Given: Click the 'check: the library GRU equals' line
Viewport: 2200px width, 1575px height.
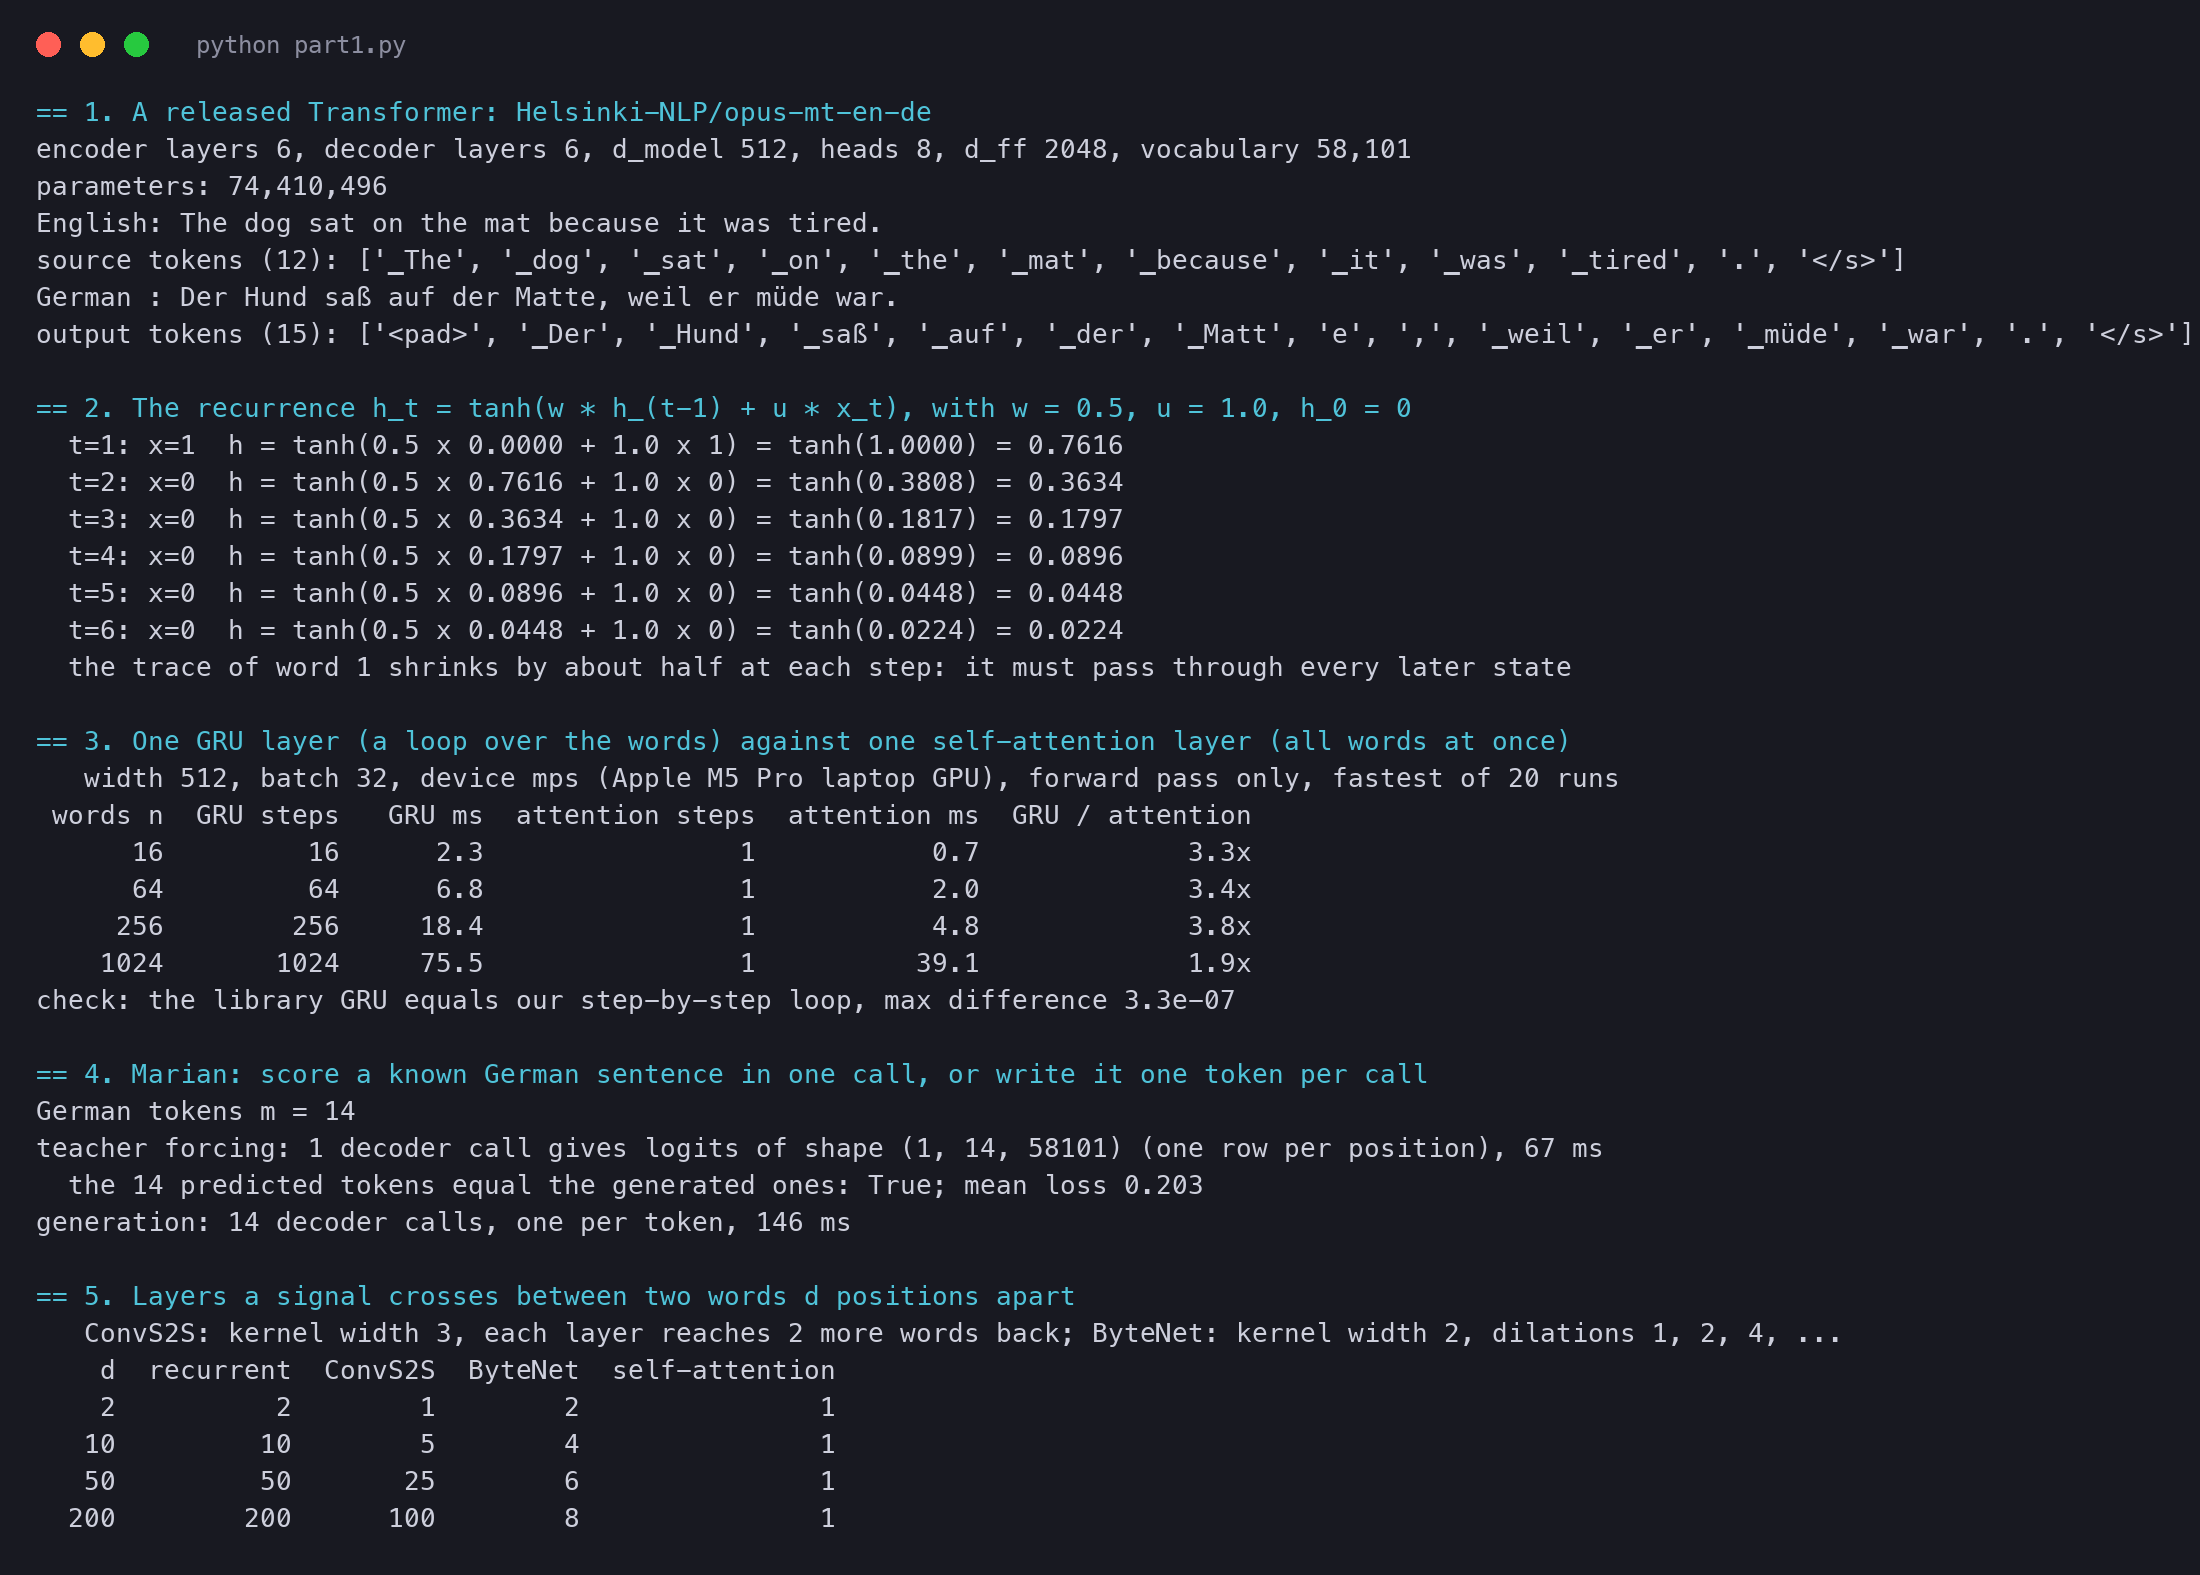Looking at the screenshot, I should click(x=636, y=1000).
